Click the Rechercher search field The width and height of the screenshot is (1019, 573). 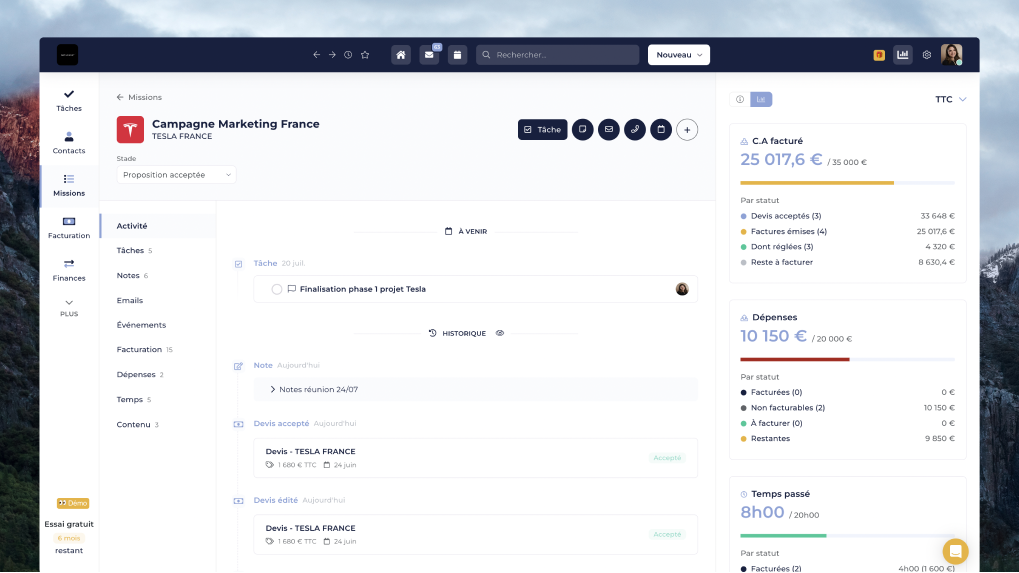tap(558, 55)
